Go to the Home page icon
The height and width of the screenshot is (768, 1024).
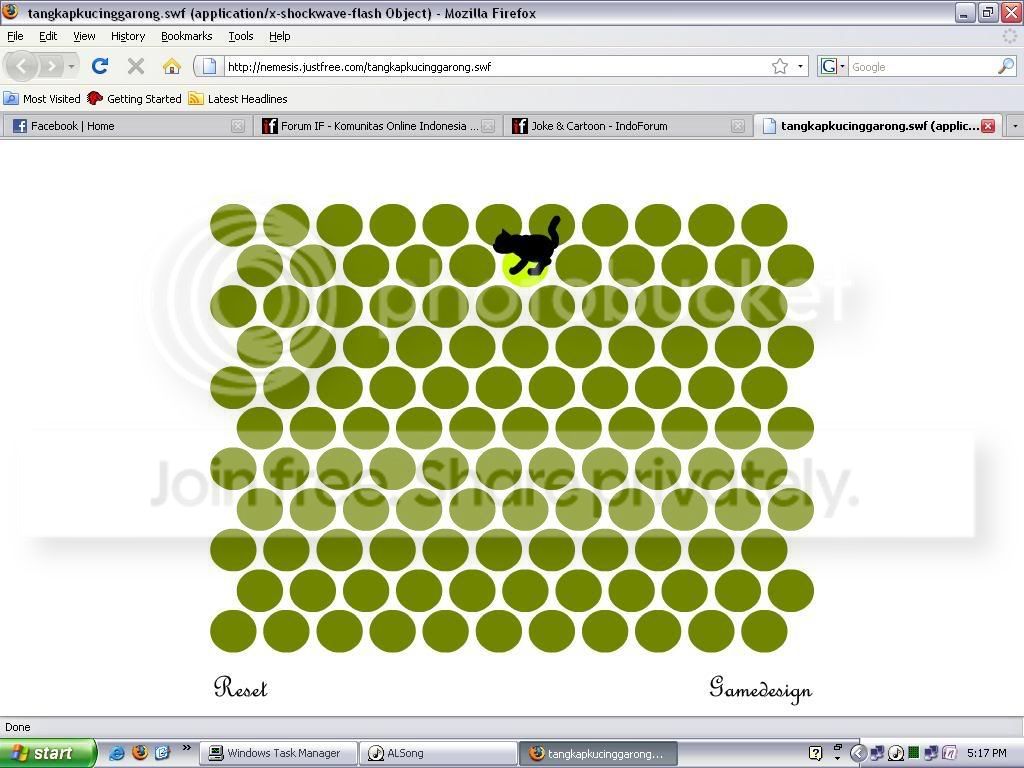click(x=172, y=66)
